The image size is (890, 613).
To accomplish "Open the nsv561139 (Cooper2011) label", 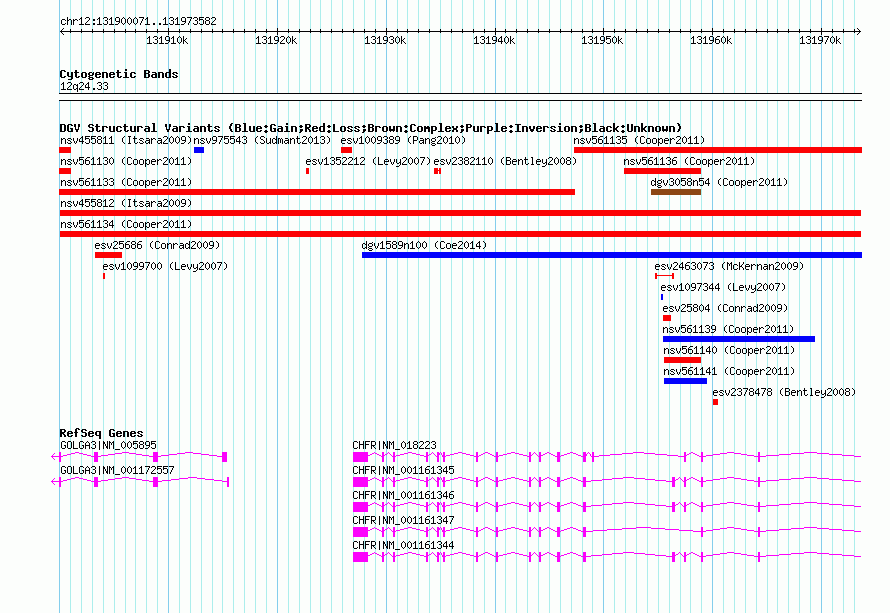I will point(728,329).
